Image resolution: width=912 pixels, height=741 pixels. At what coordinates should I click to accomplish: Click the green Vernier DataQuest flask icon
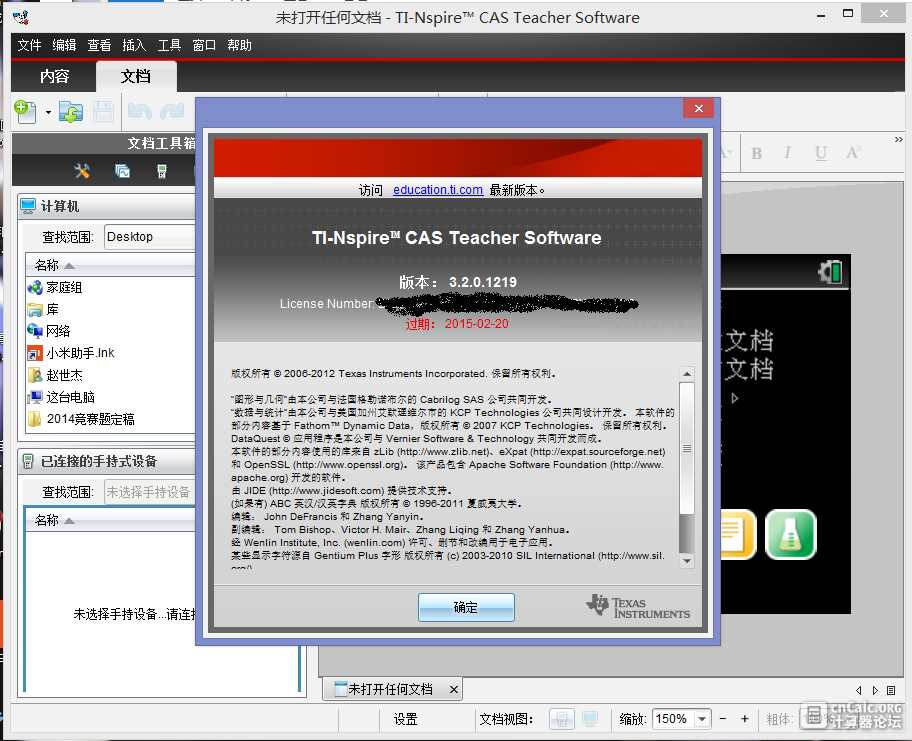click(x=790, y=535)
